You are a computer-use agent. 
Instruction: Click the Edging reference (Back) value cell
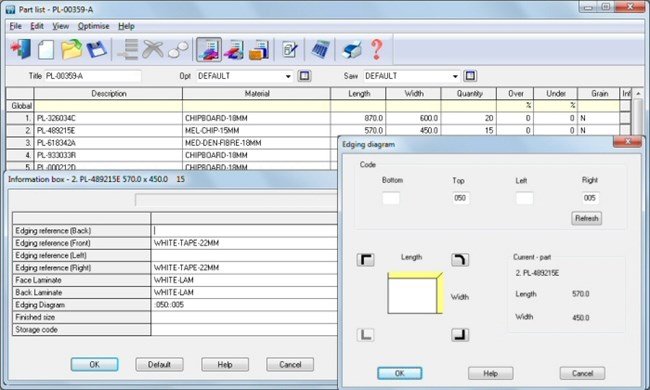[x=245, y=230]
